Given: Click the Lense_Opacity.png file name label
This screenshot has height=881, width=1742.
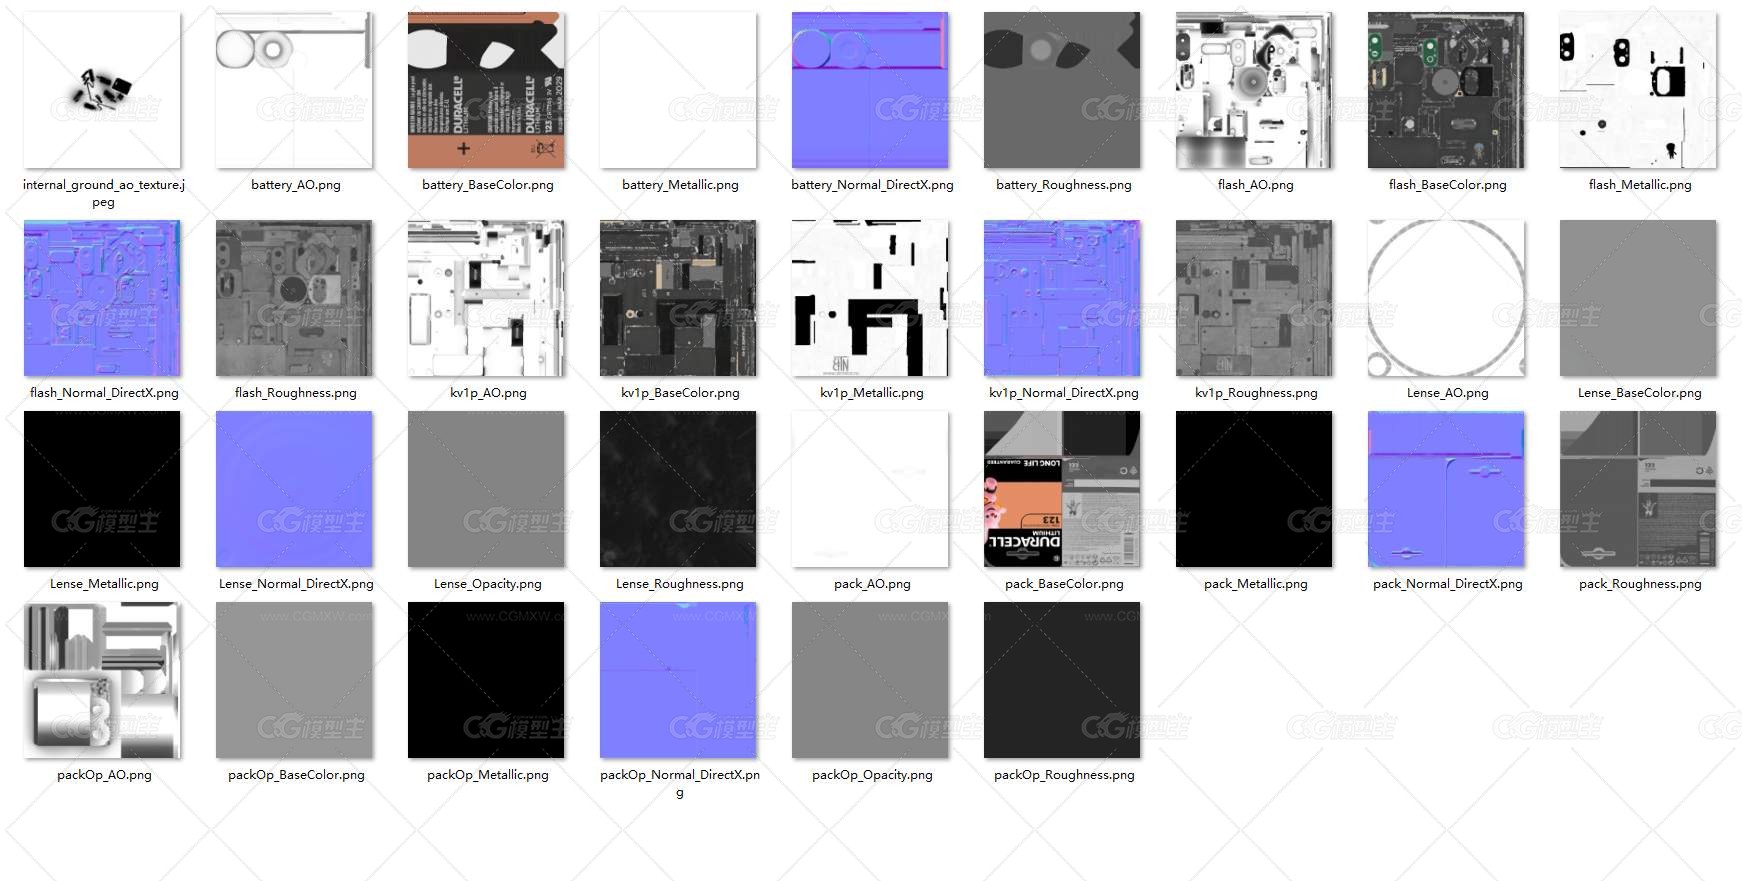Looking at the screenshot, I should [x=488, y=584].
